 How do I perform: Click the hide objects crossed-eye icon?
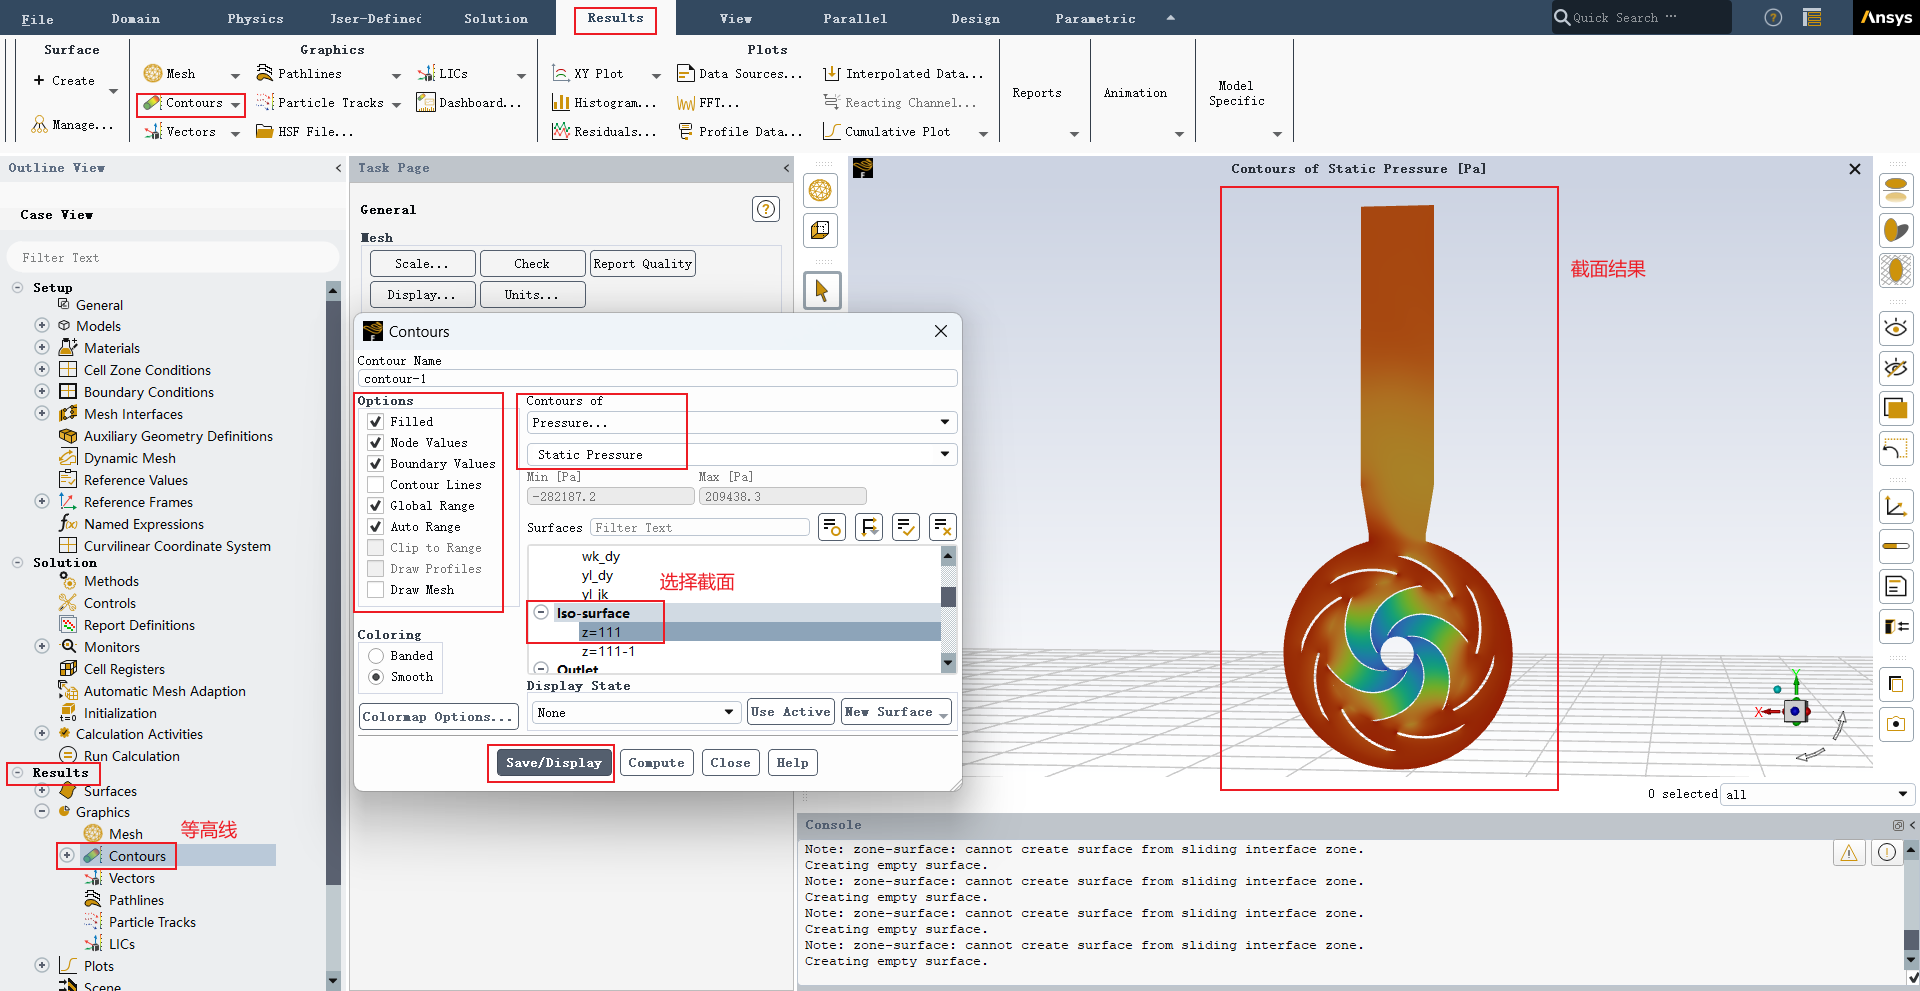click(1896, 368)
